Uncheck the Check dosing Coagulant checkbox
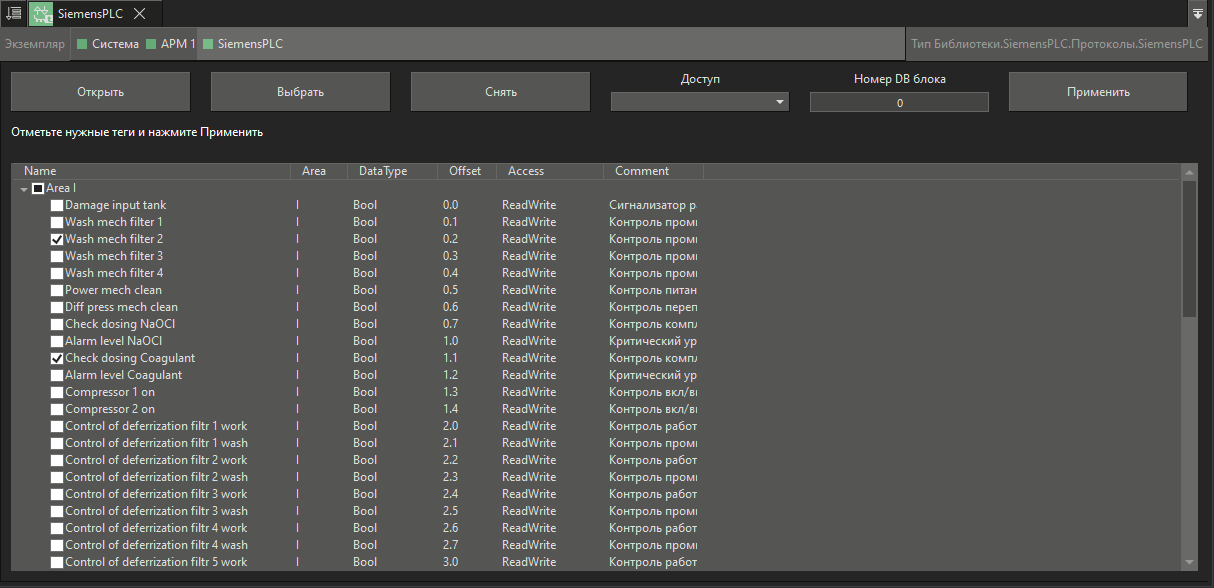Screen dimensions: 1214x588 click(57, 359)
